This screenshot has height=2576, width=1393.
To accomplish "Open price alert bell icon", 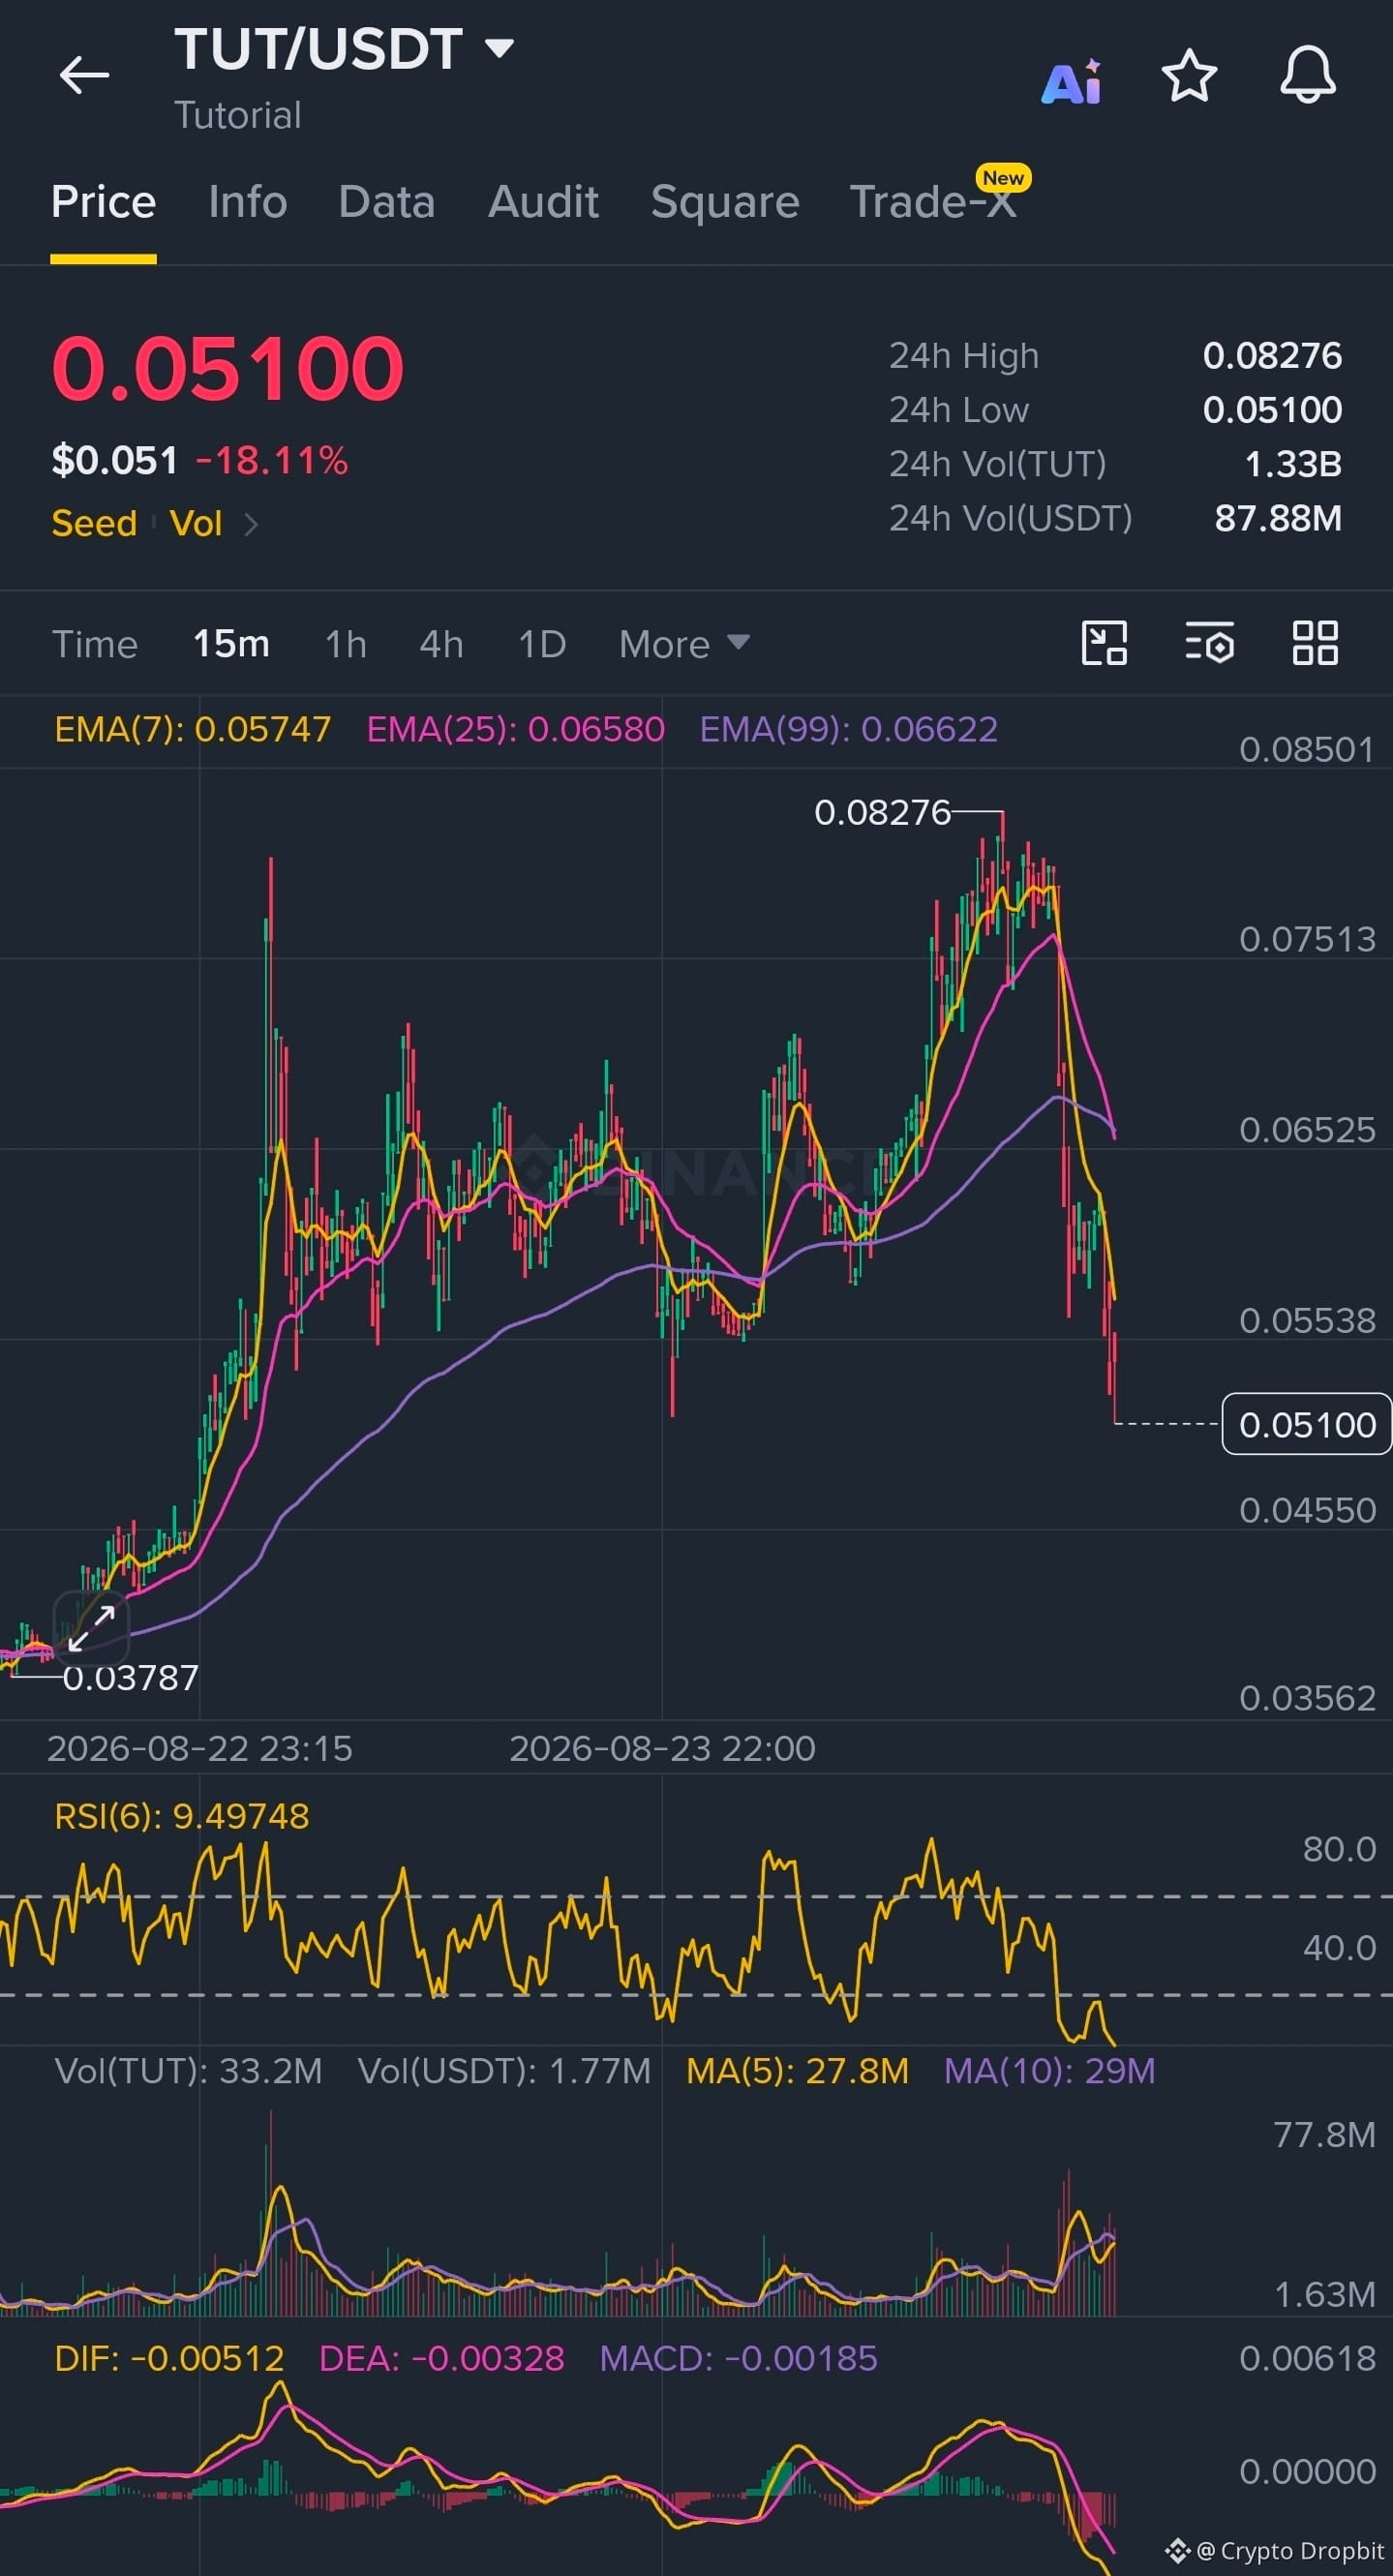I will [1308, 75].
